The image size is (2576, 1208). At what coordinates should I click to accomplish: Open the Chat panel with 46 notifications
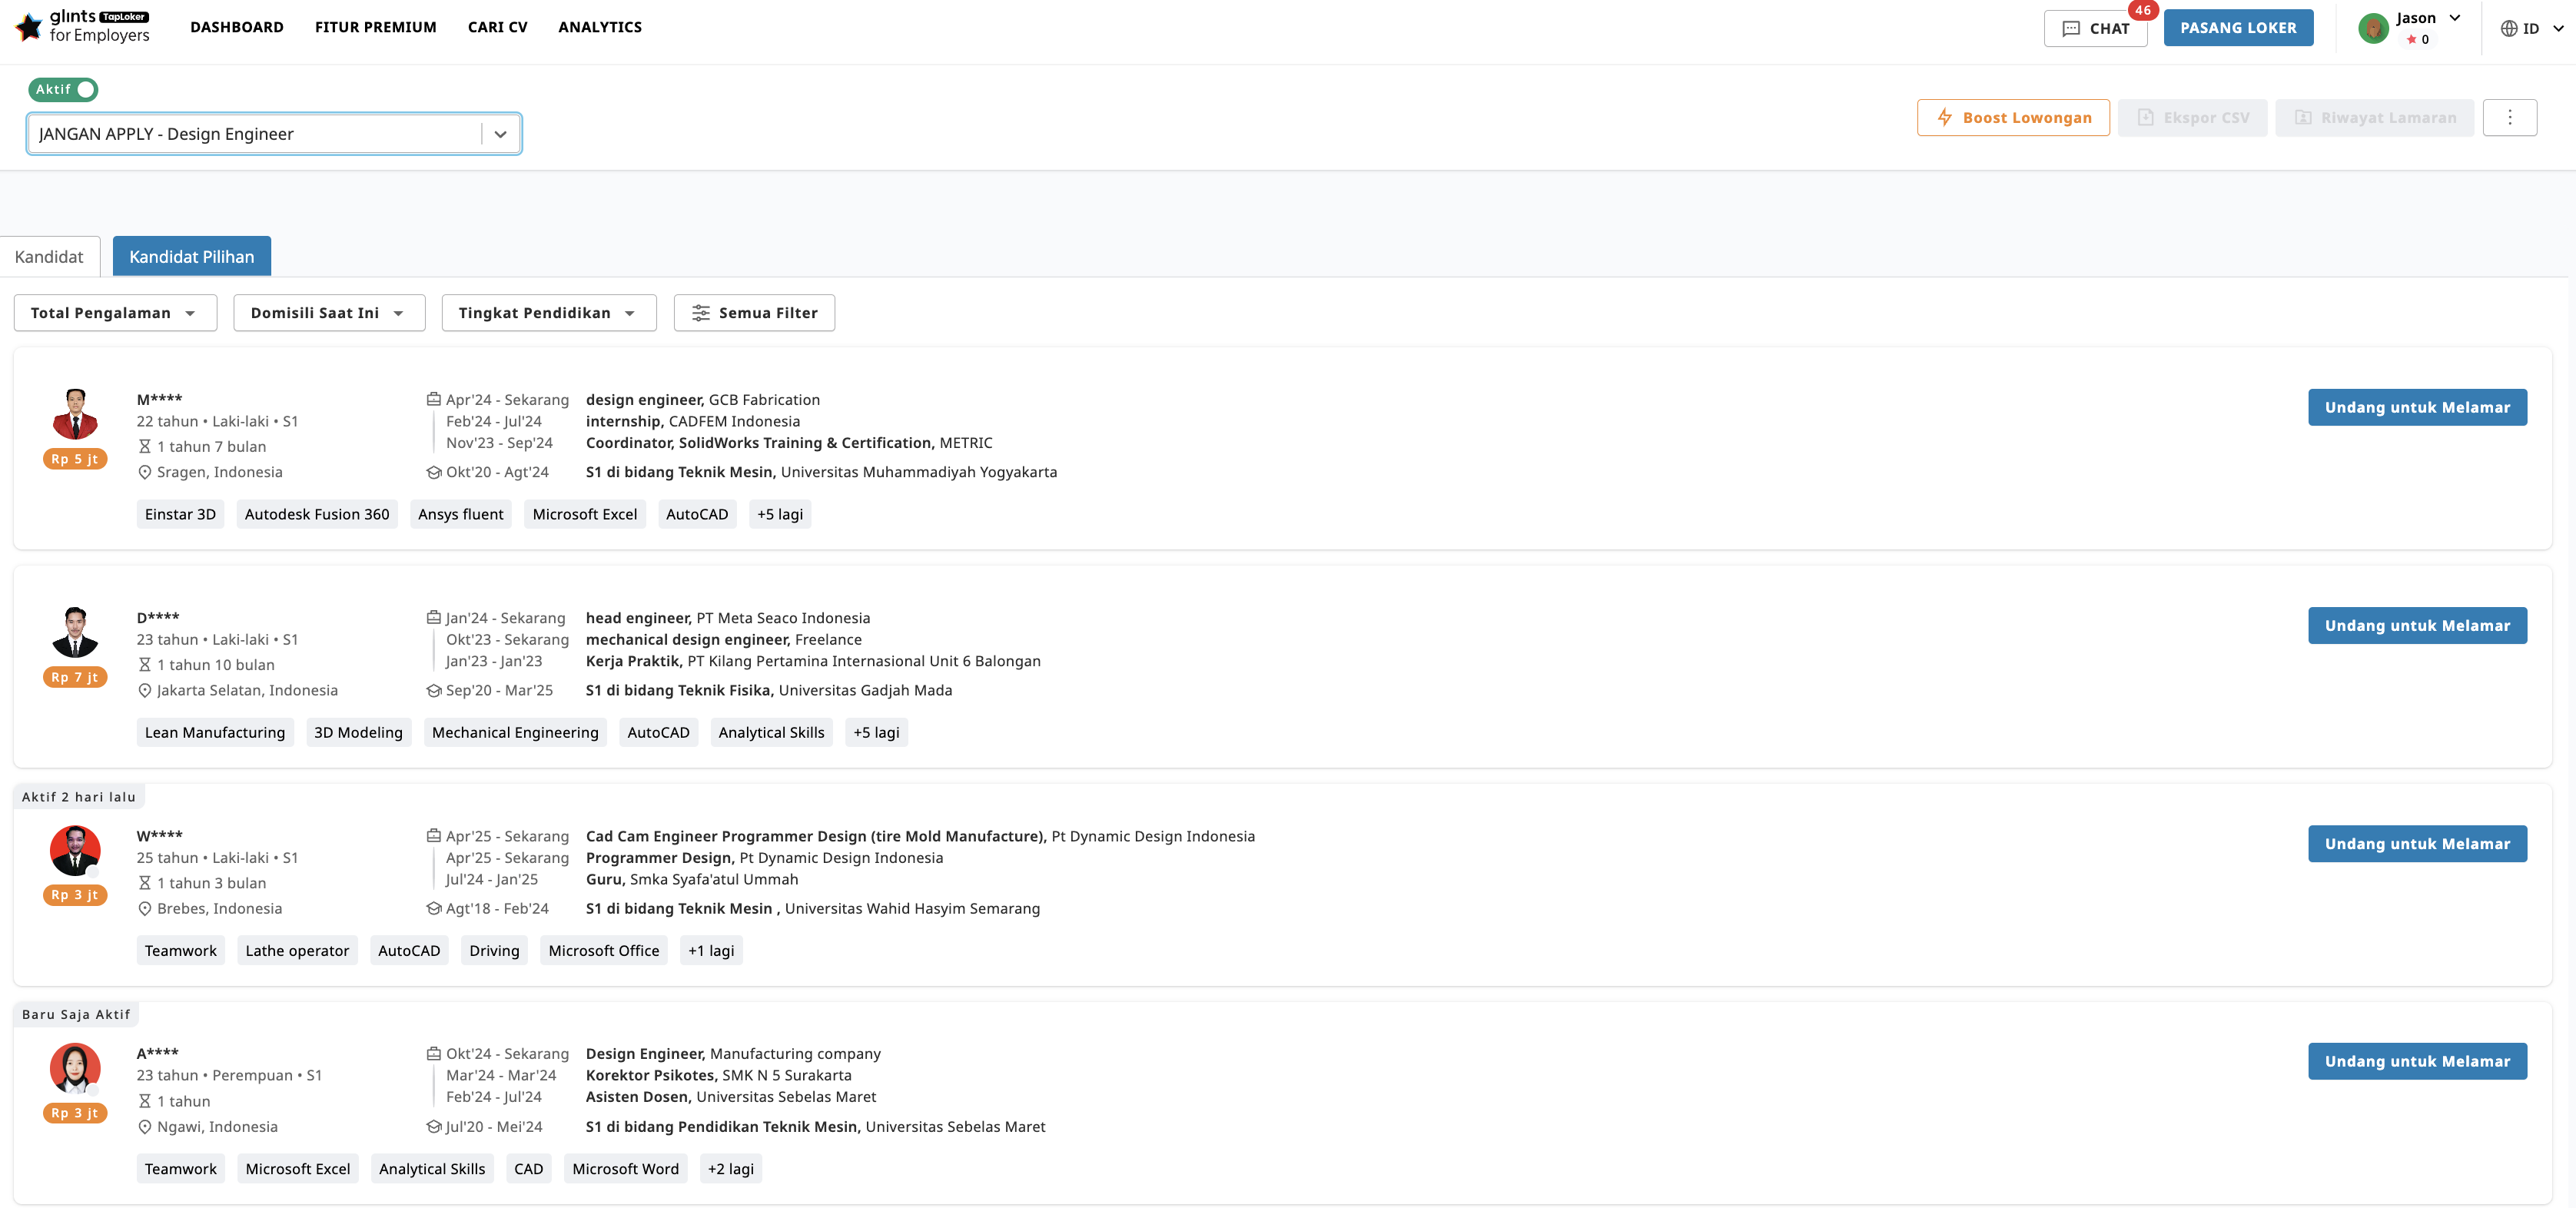(x=2094, y=28)
